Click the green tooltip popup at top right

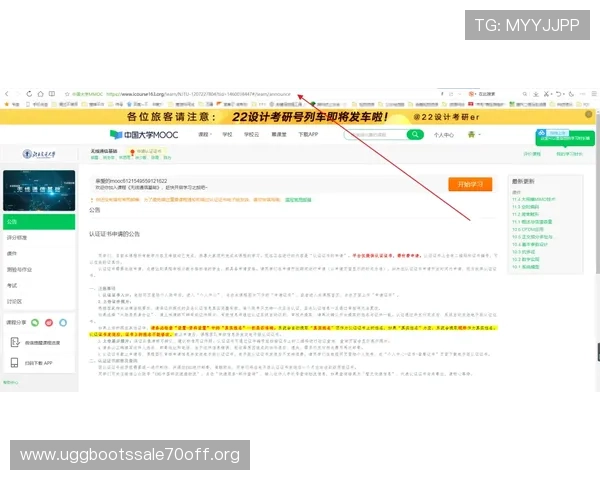pos(565,137)
